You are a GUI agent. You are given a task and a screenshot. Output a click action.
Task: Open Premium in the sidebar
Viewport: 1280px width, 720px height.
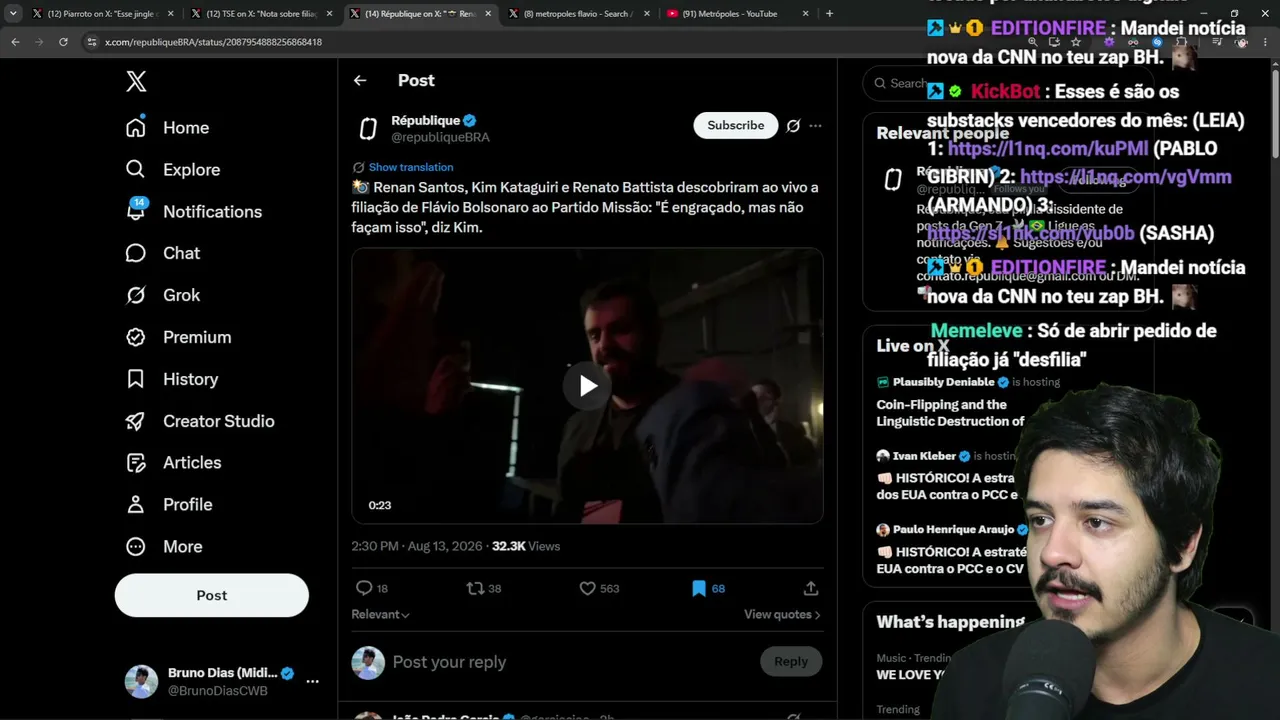[x=178, y=338]
